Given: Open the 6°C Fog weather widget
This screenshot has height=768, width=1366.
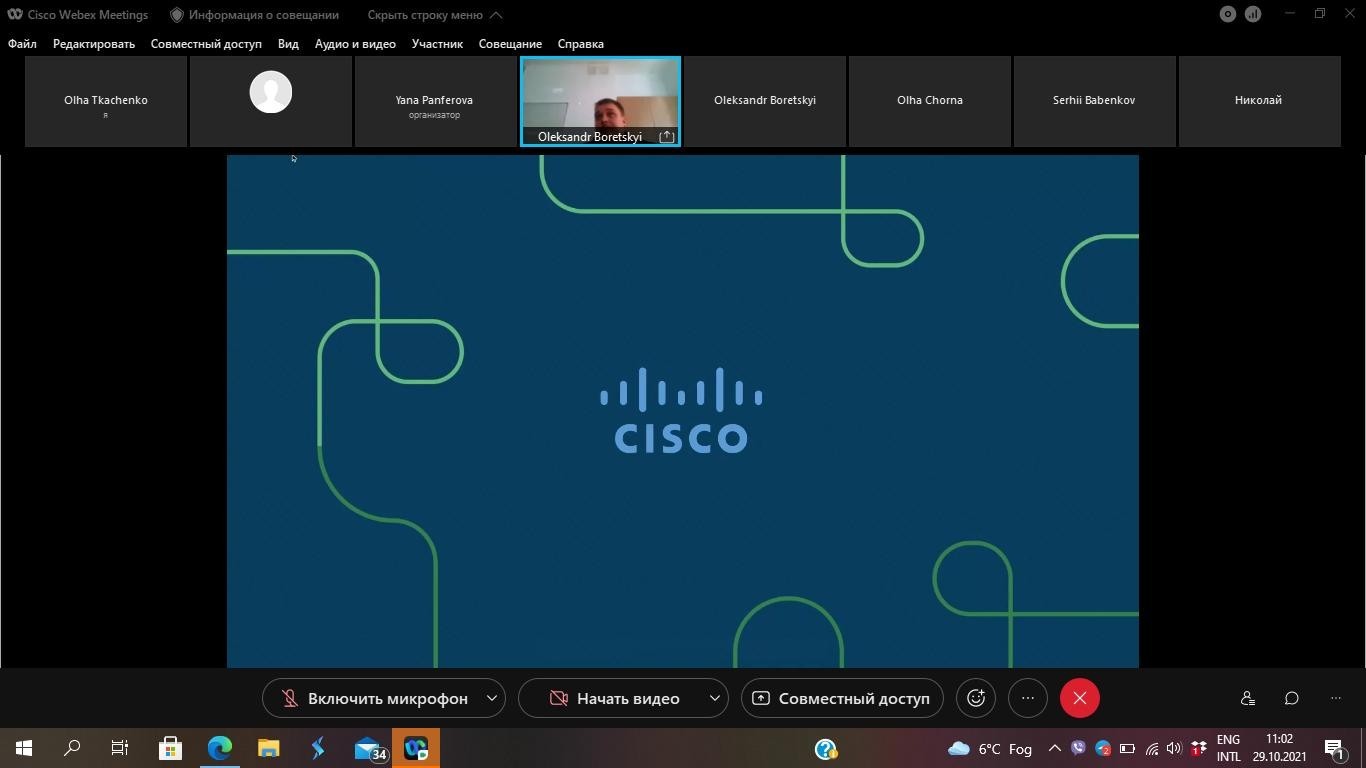Looking at the screenshot, I should point(990,748).
